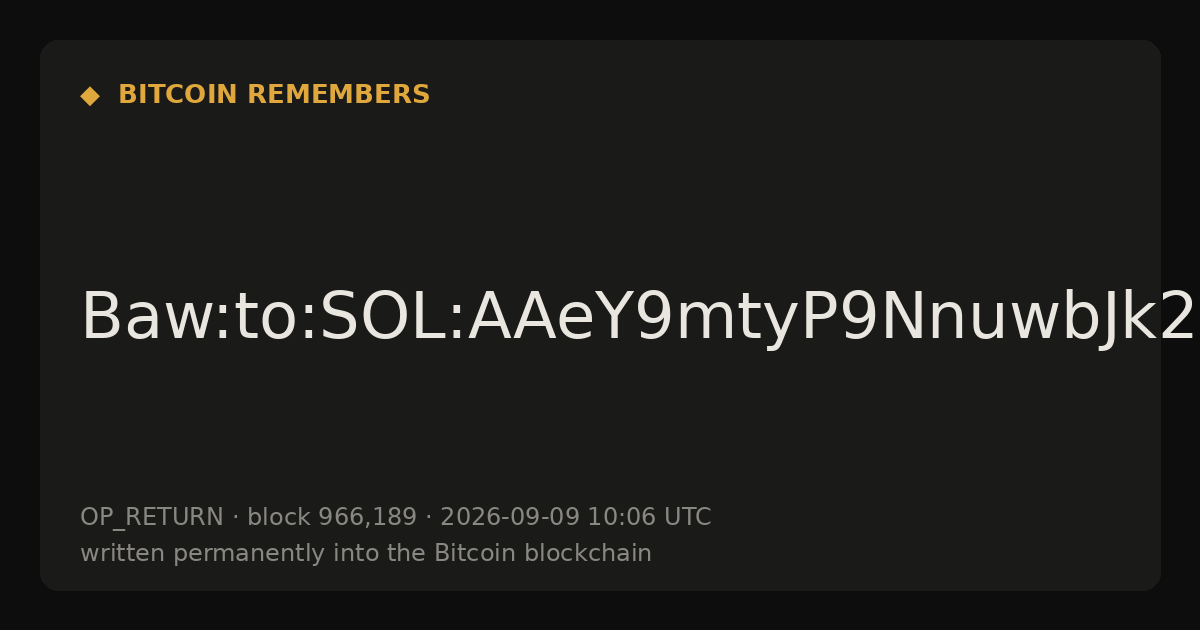Viewport: 1200px width, 630px height.
Task: Click the OP_RETURN label
Action: pos(152,518)
